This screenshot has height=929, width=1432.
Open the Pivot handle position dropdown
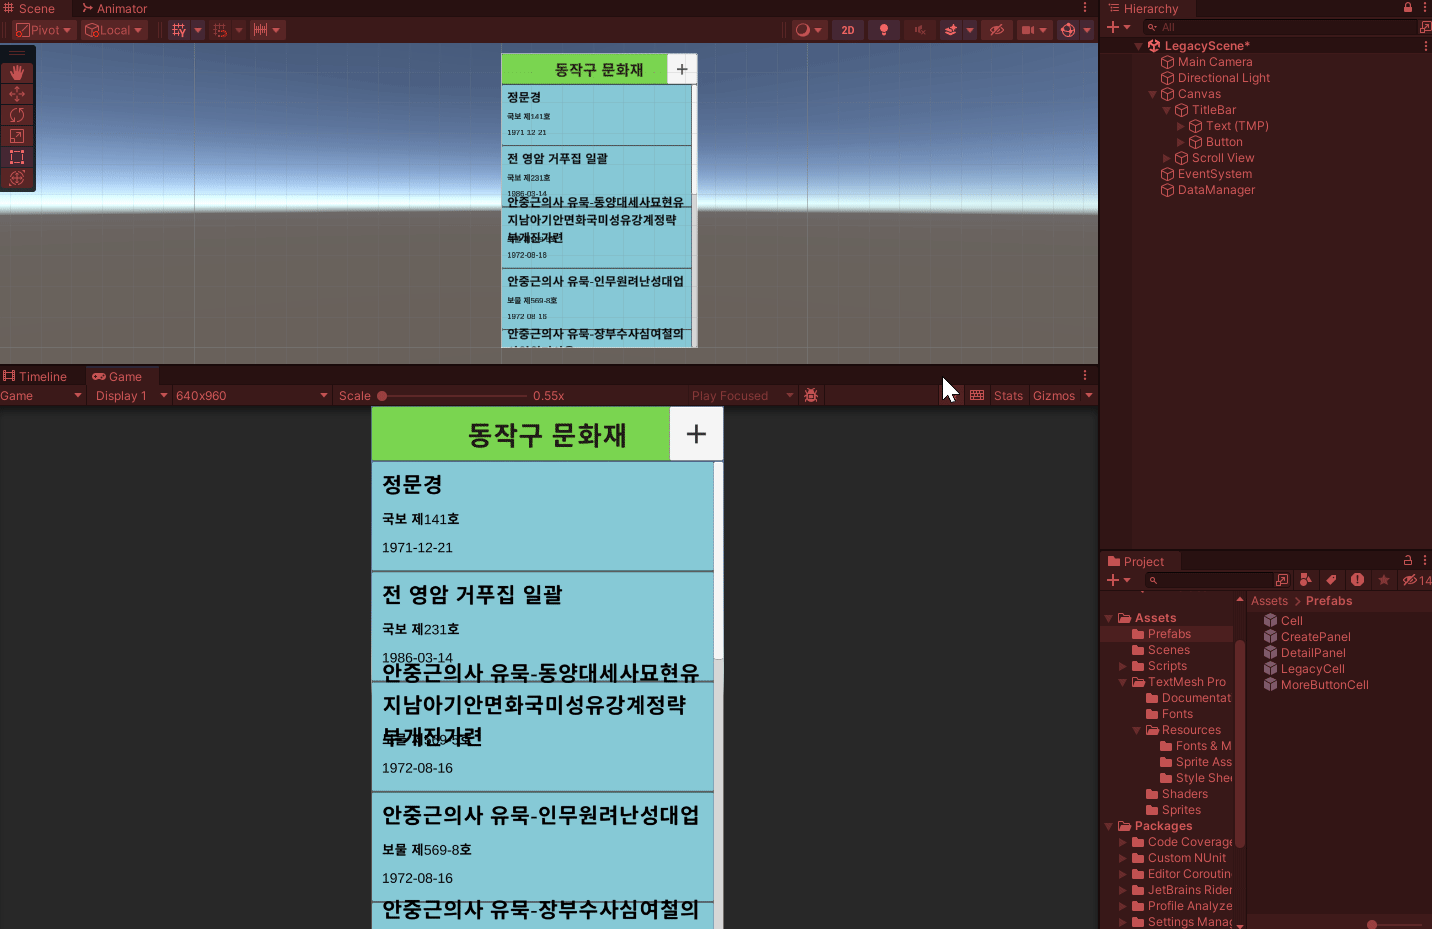43,30
